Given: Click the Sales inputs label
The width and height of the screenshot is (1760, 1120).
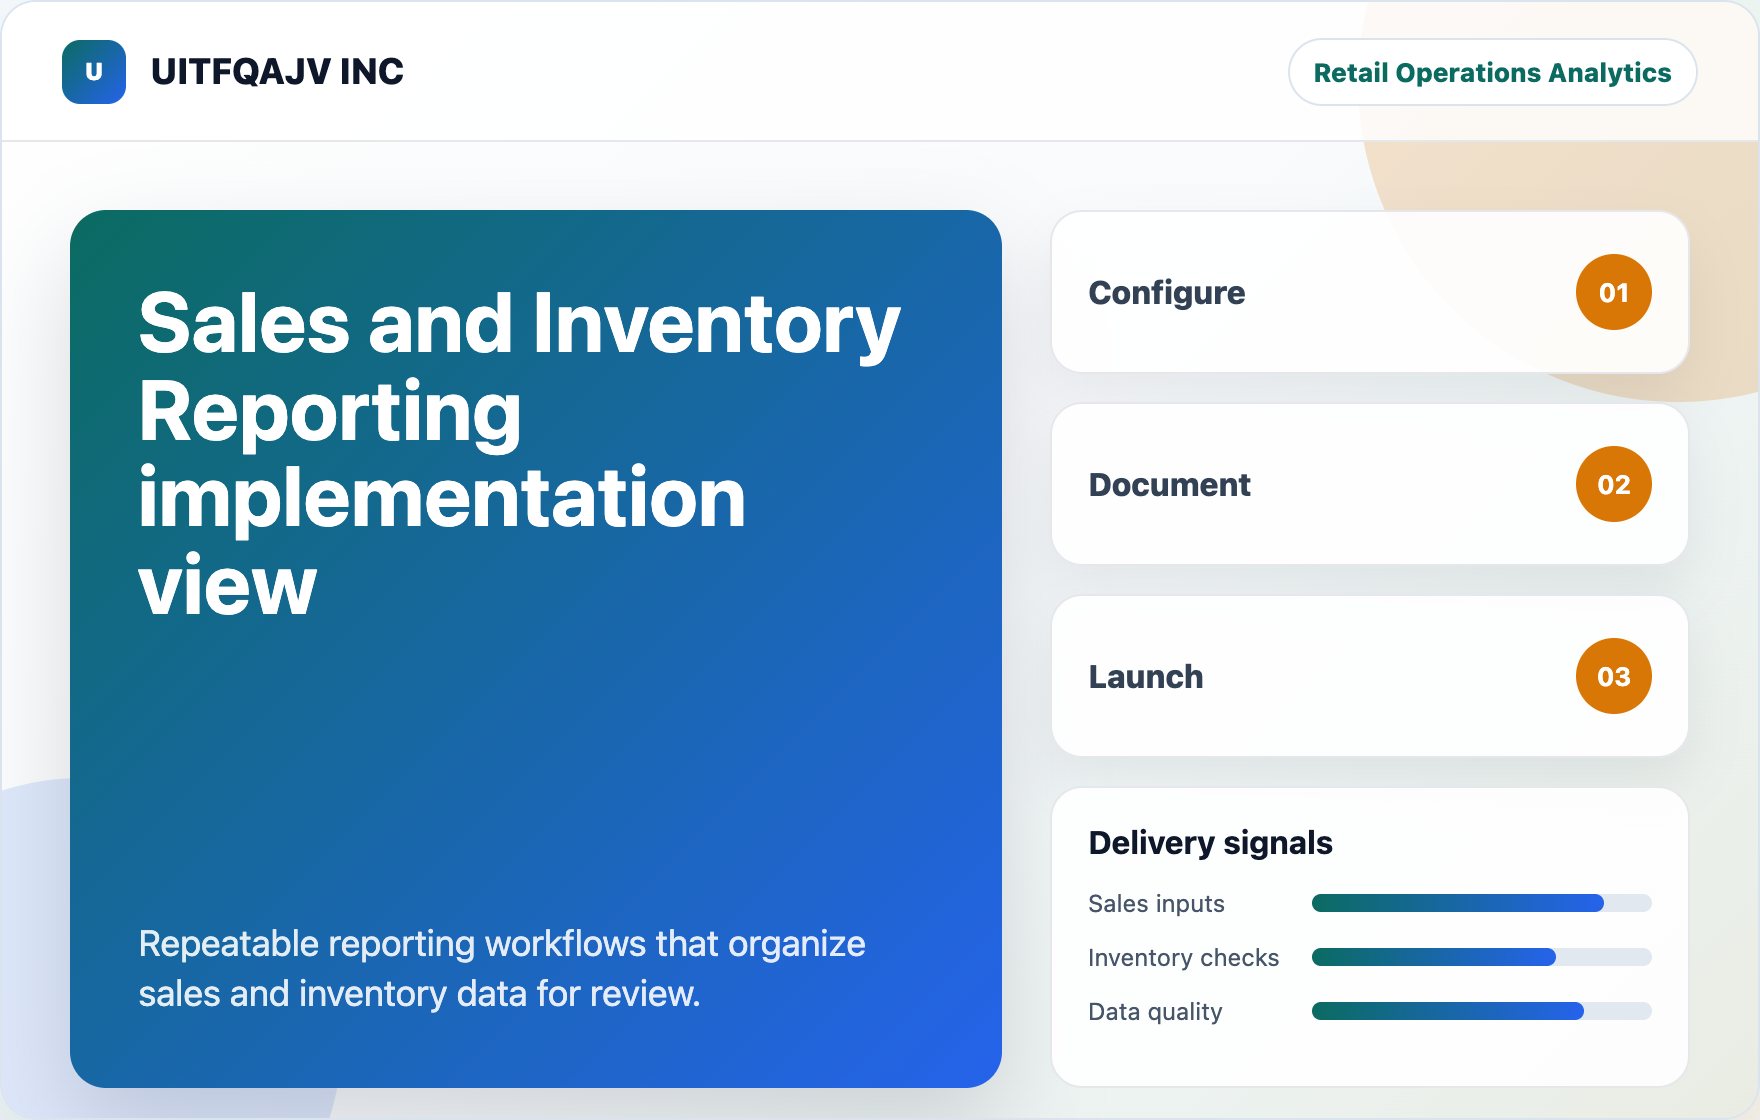Looking at the screenshot, I should [1156, 903].
